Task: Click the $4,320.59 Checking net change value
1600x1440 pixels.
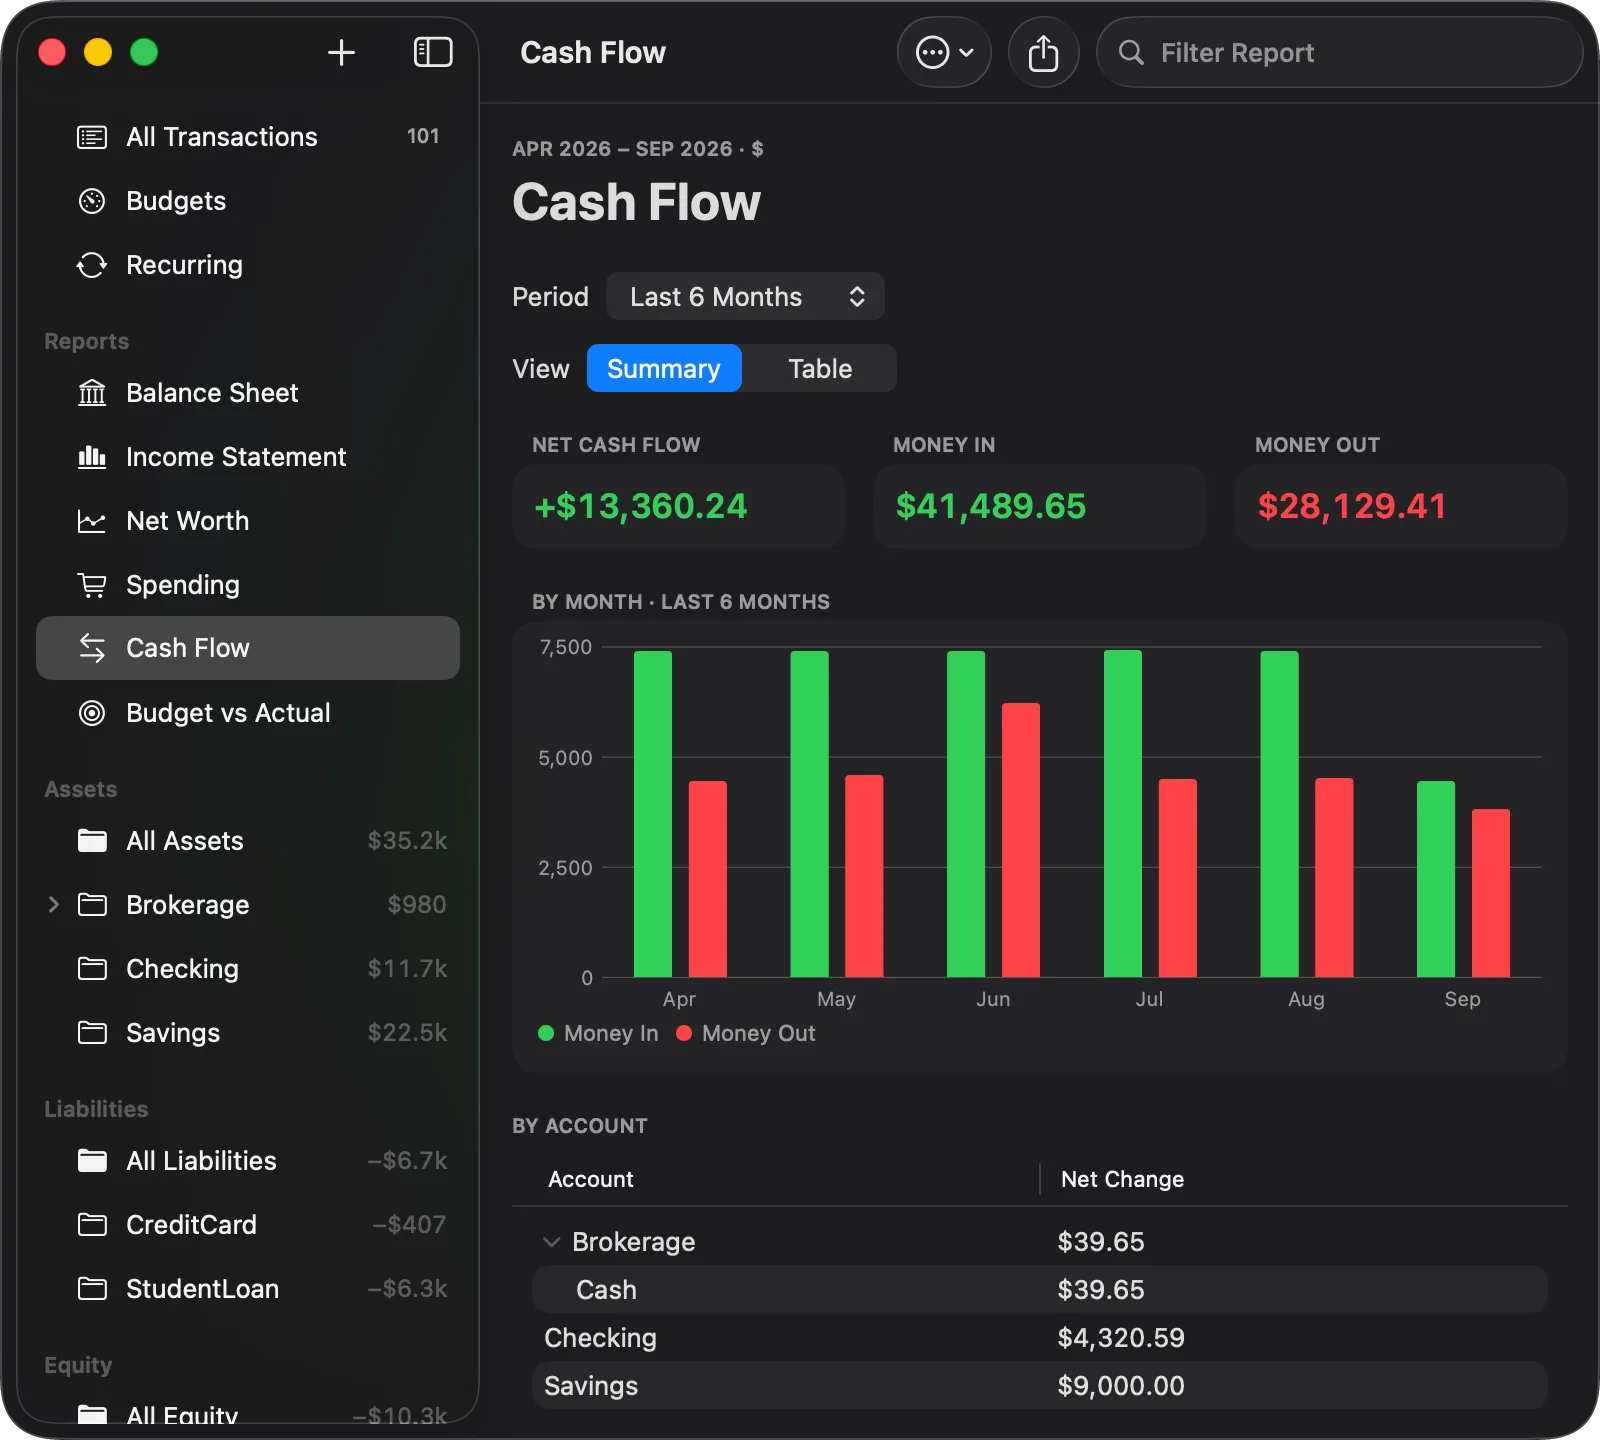Action: coord(1121,1338)
